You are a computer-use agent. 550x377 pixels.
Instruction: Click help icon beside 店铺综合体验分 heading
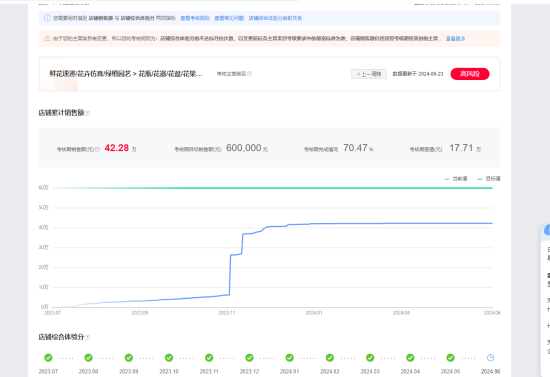[87, 337]
